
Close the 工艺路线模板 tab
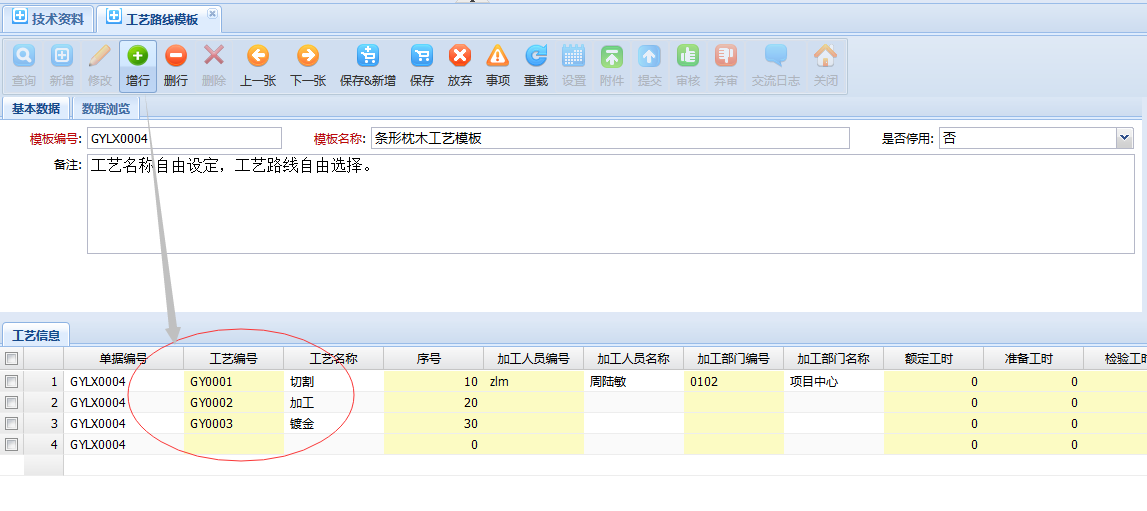click(x=212, y=14)
